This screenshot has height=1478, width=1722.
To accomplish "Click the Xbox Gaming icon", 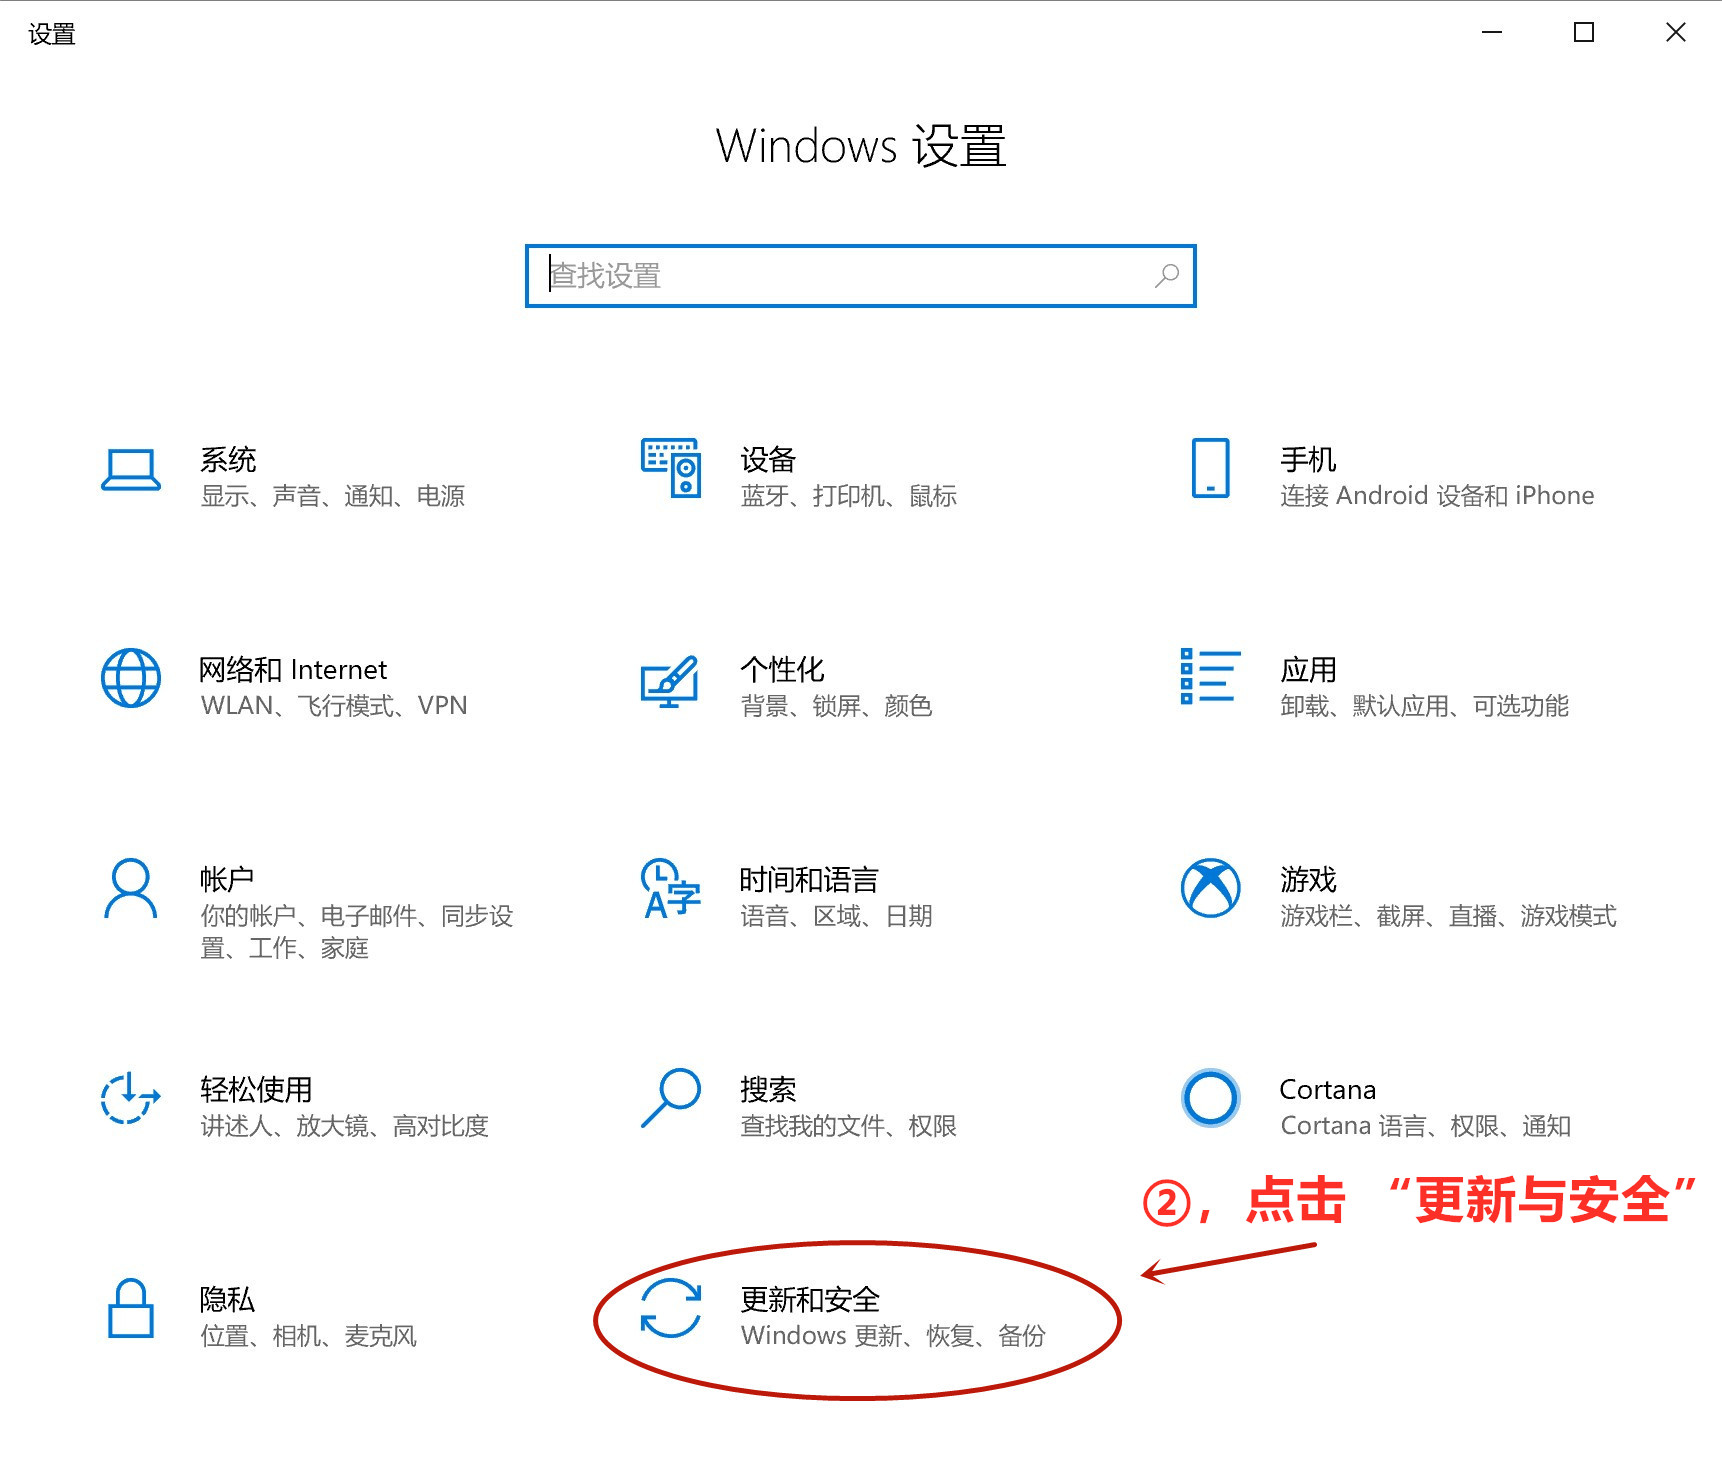I will click(1210, 887).
